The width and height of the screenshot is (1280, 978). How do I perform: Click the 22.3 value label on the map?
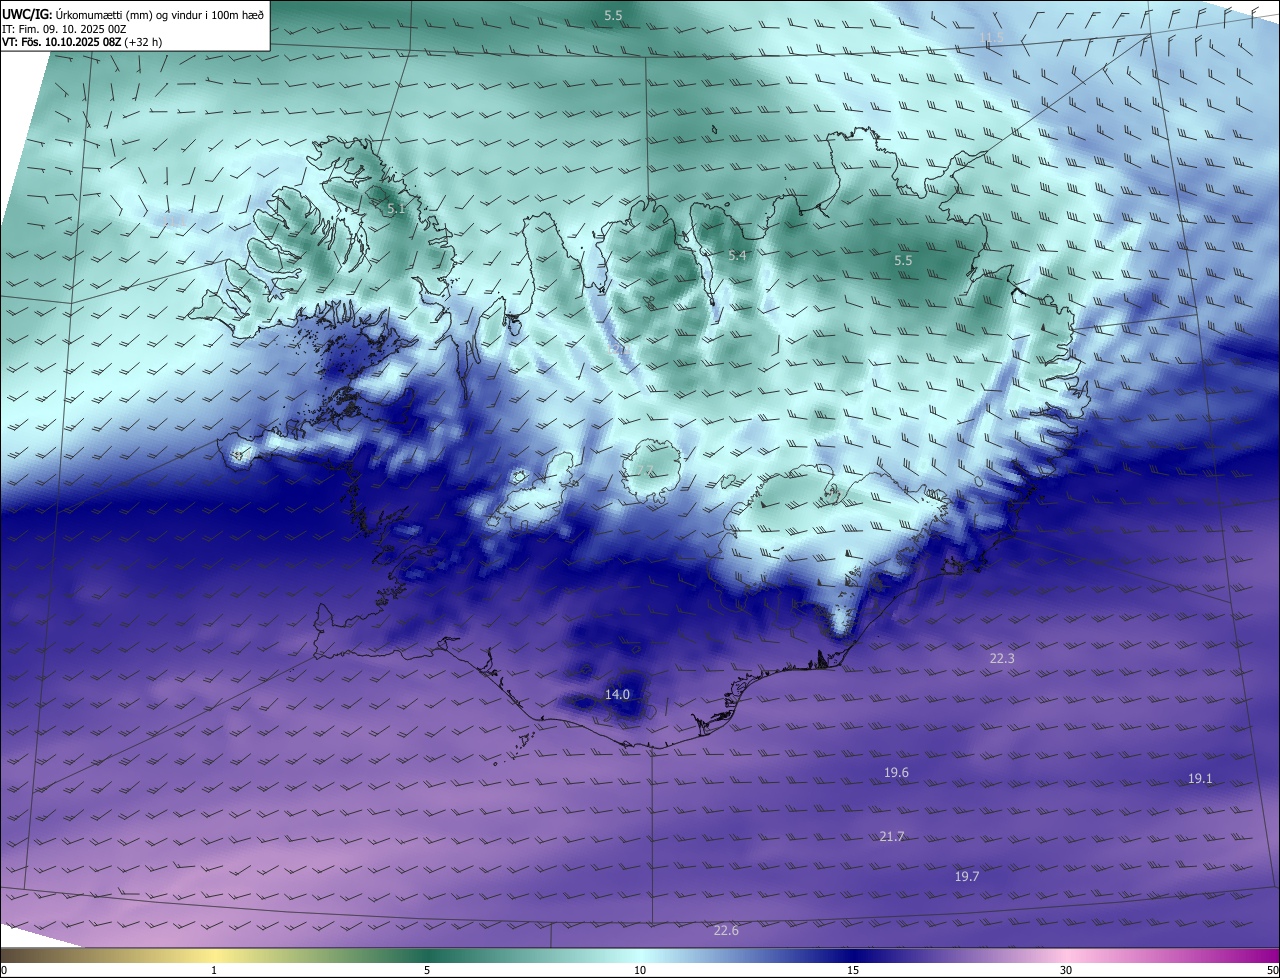point(1002,658)
